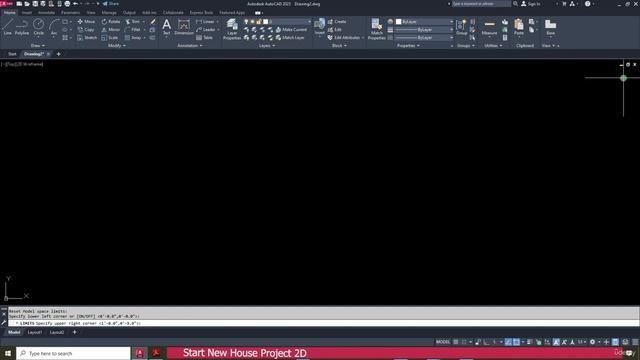Open the Insert ribbon tab
The width and height of the screenshot is (640, 360).
[27, 13]
